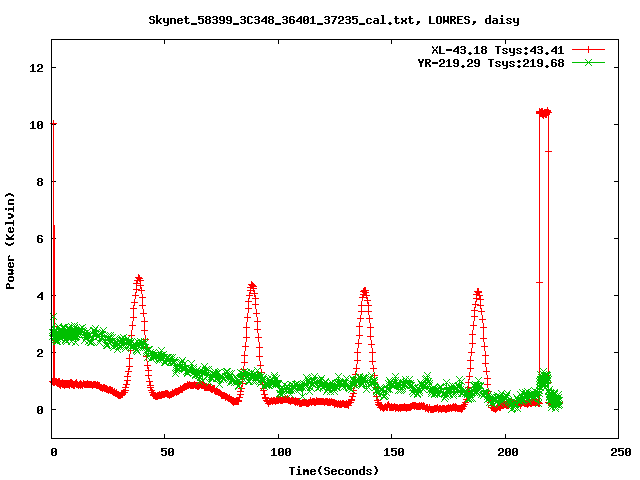Click x-axis tick label 100
640x480 pixels.
tap(281, 452)
